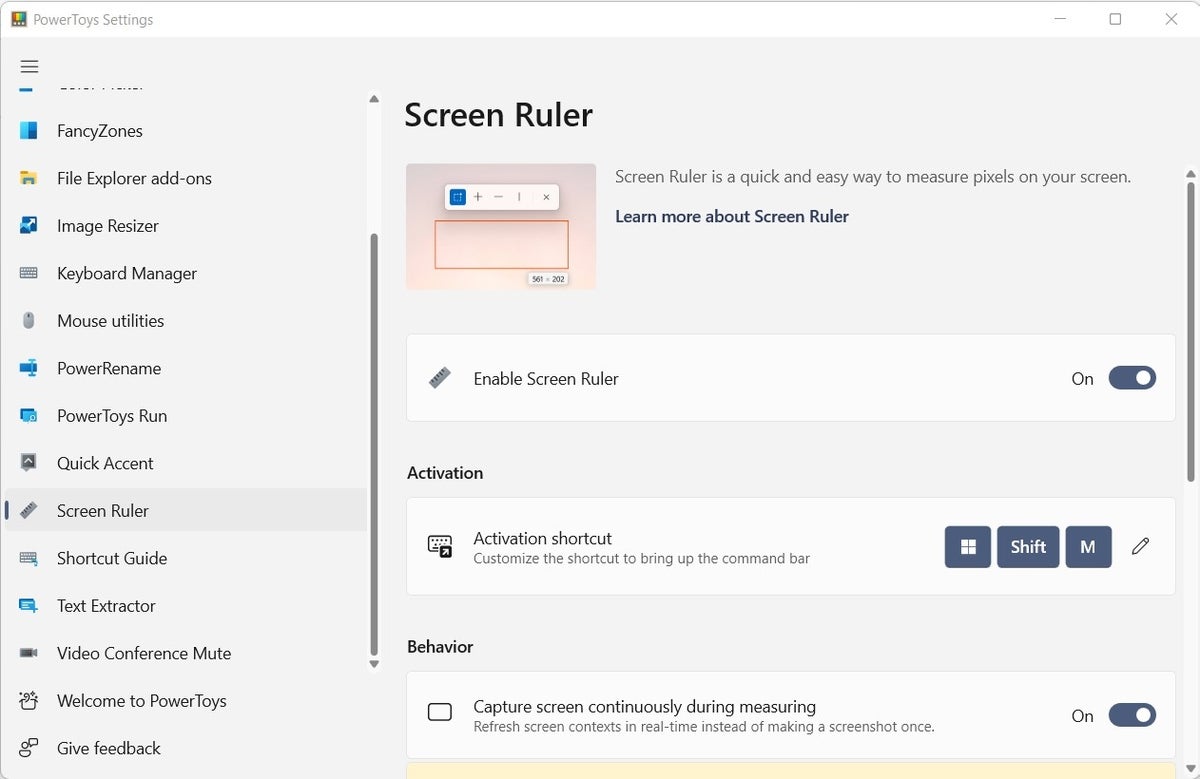The width and height of the screenshot is (1200, 779).
Task: Open the hamburger navigation menu
Action: (x=29, y=67)
